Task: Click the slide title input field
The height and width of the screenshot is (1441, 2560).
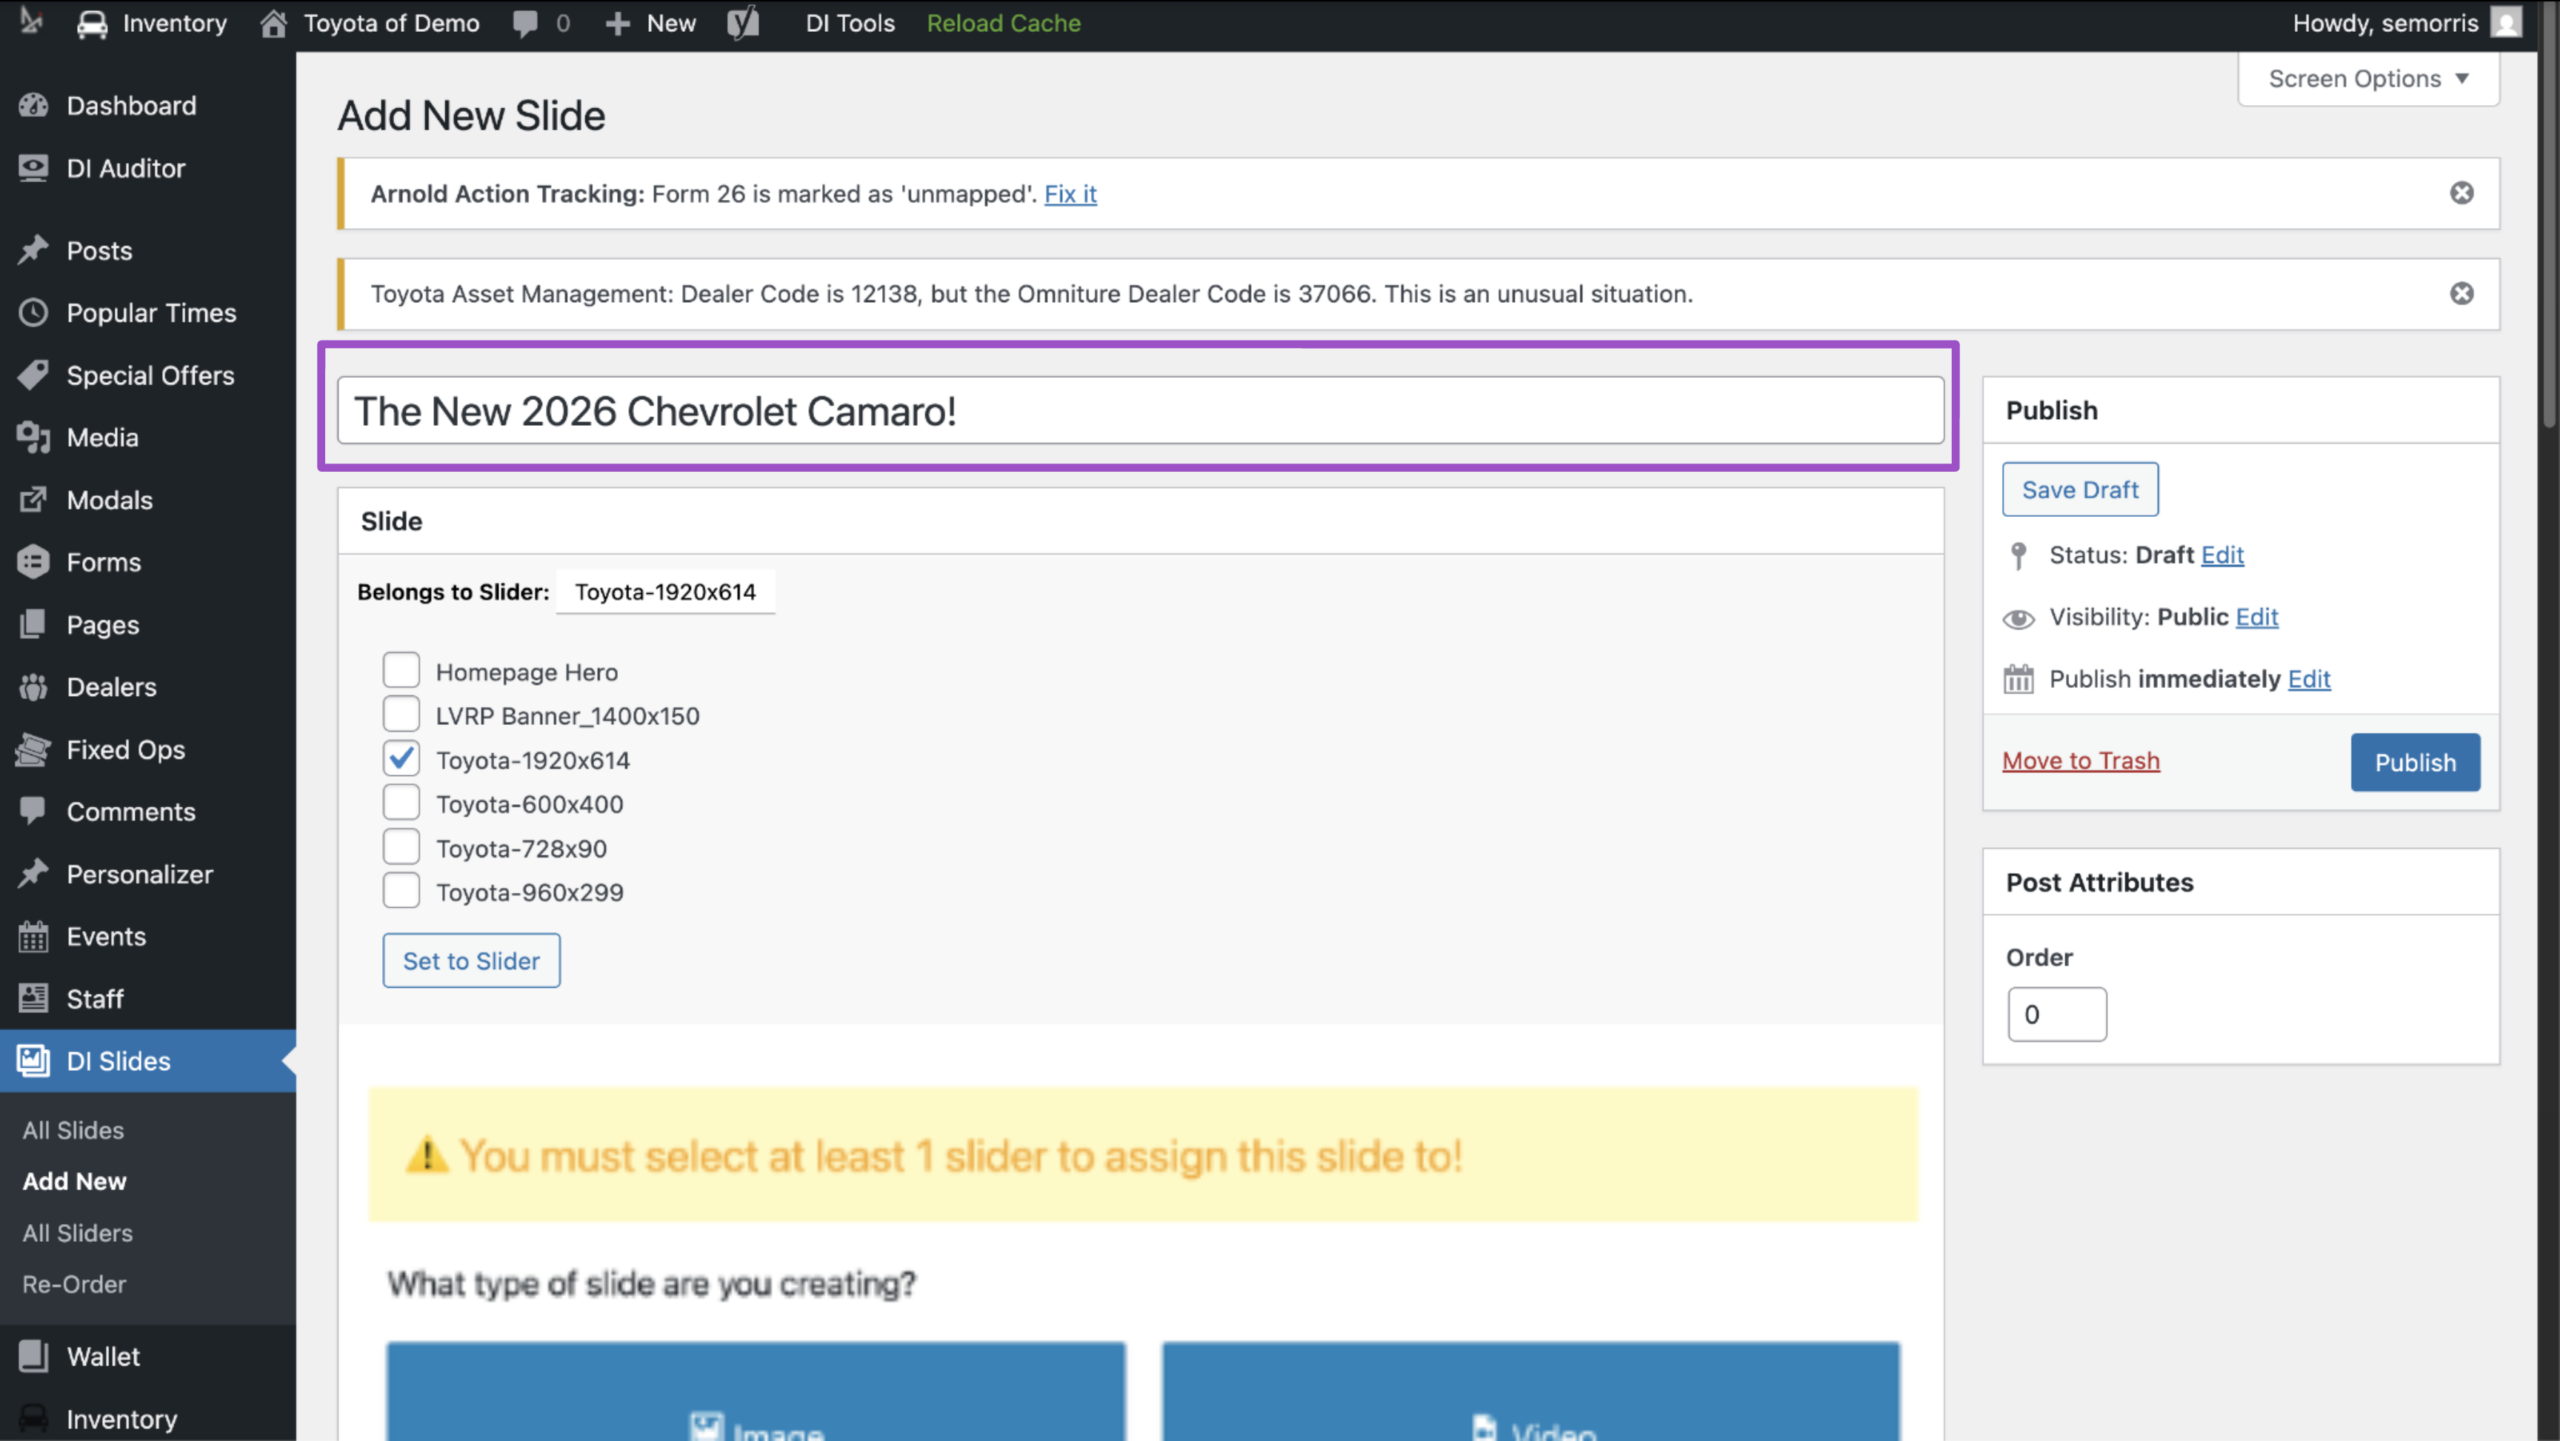Action: [1141, 410]
